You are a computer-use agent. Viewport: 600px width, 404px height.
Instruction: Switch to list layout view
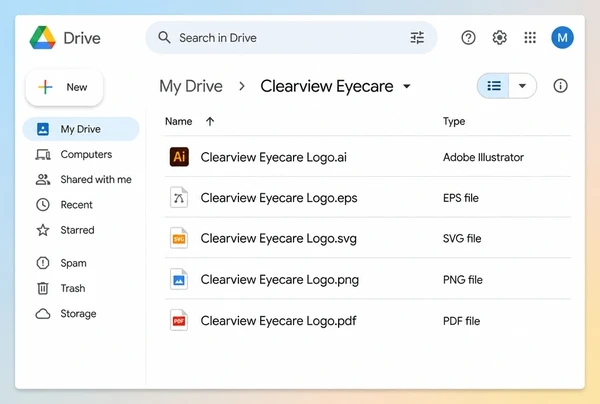coord(494,86)
